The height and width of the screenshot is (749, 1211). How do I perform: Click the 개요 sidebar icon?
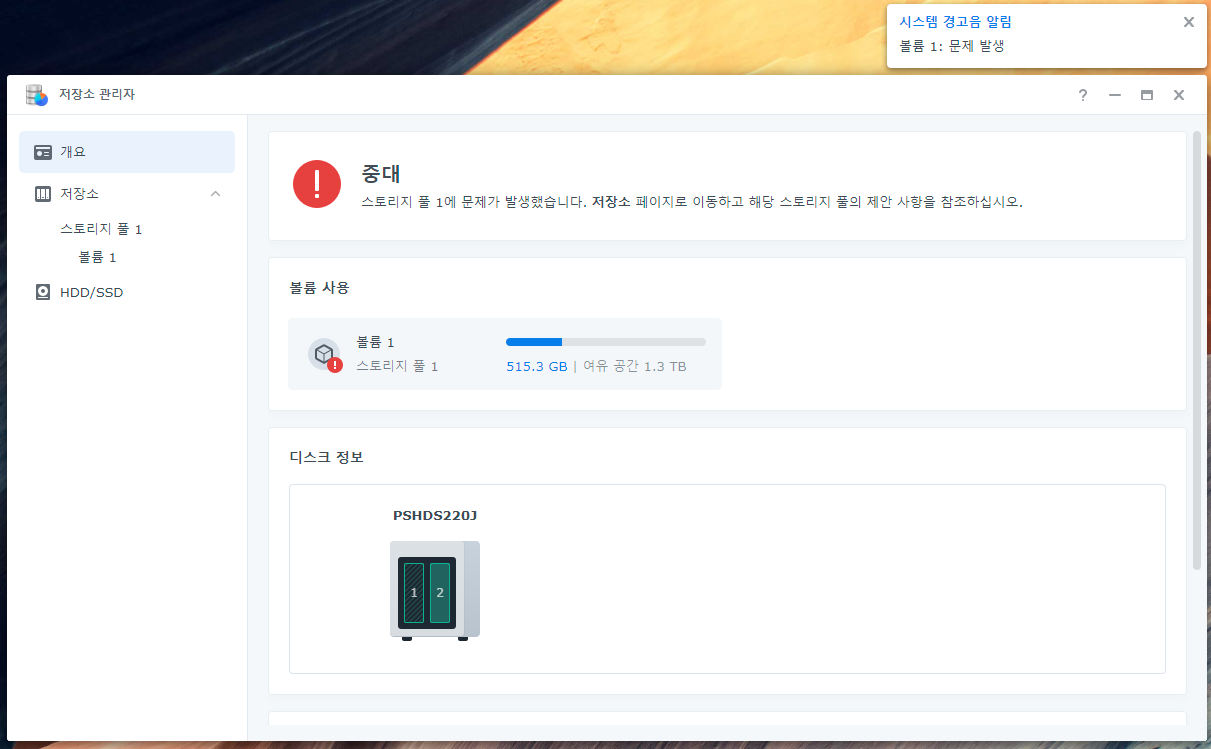click(x=43, y=152)
